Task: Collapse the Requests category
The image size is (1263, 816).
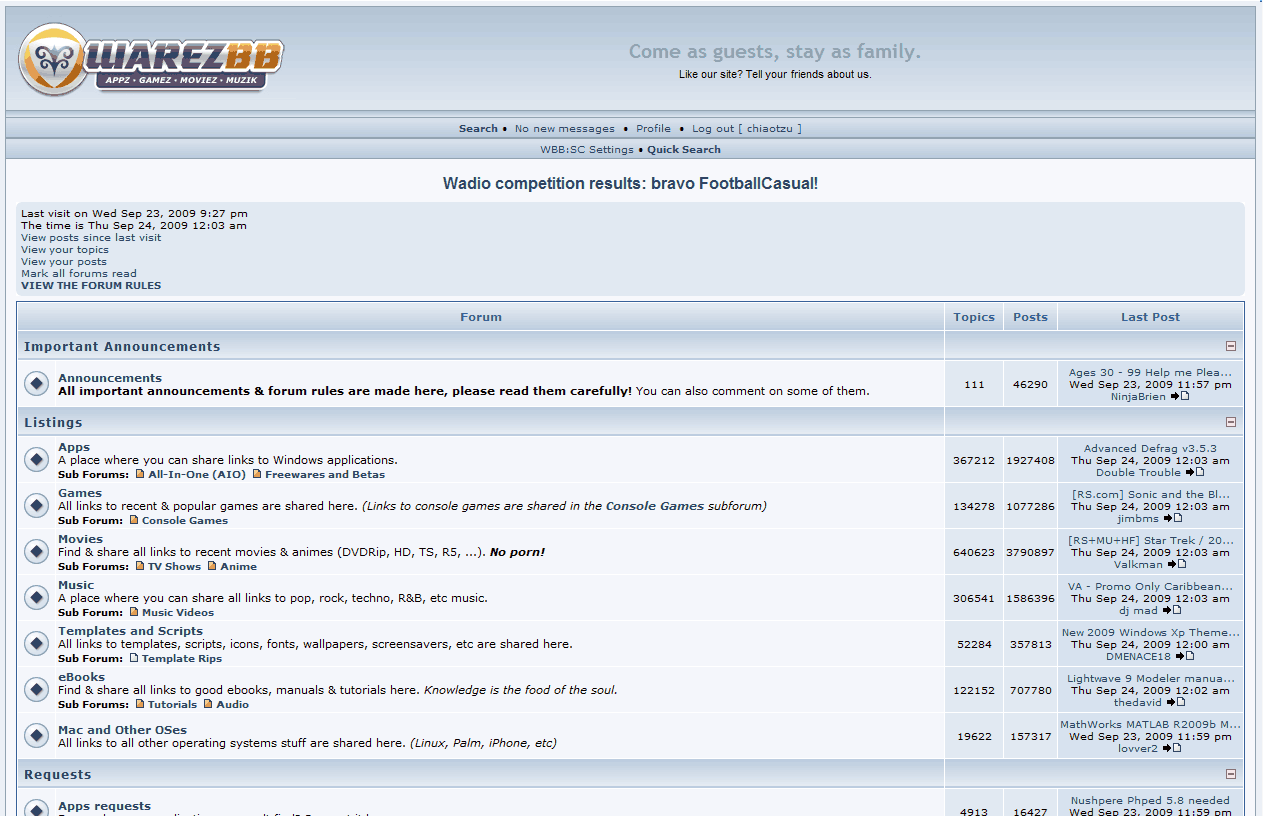Action: (1231, 774)
